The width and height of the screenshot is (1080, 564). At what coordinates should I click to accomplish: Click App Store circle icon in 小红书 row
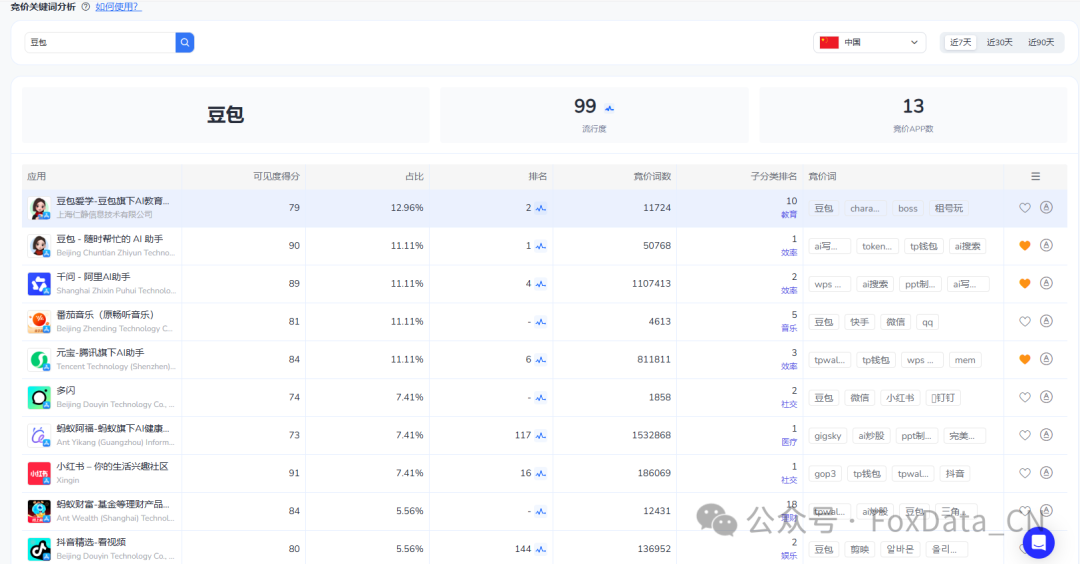(1046, 472)
